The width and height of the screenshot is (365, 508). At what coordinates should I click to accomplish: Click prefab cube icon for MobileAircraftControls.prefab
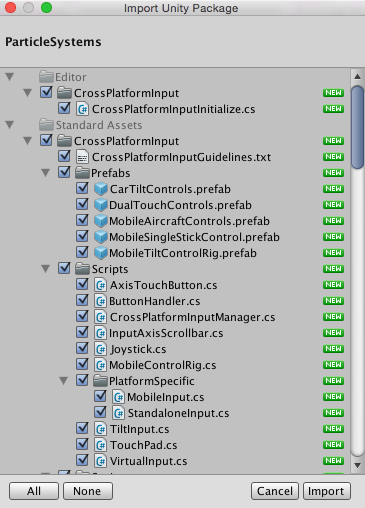(100, 221)
